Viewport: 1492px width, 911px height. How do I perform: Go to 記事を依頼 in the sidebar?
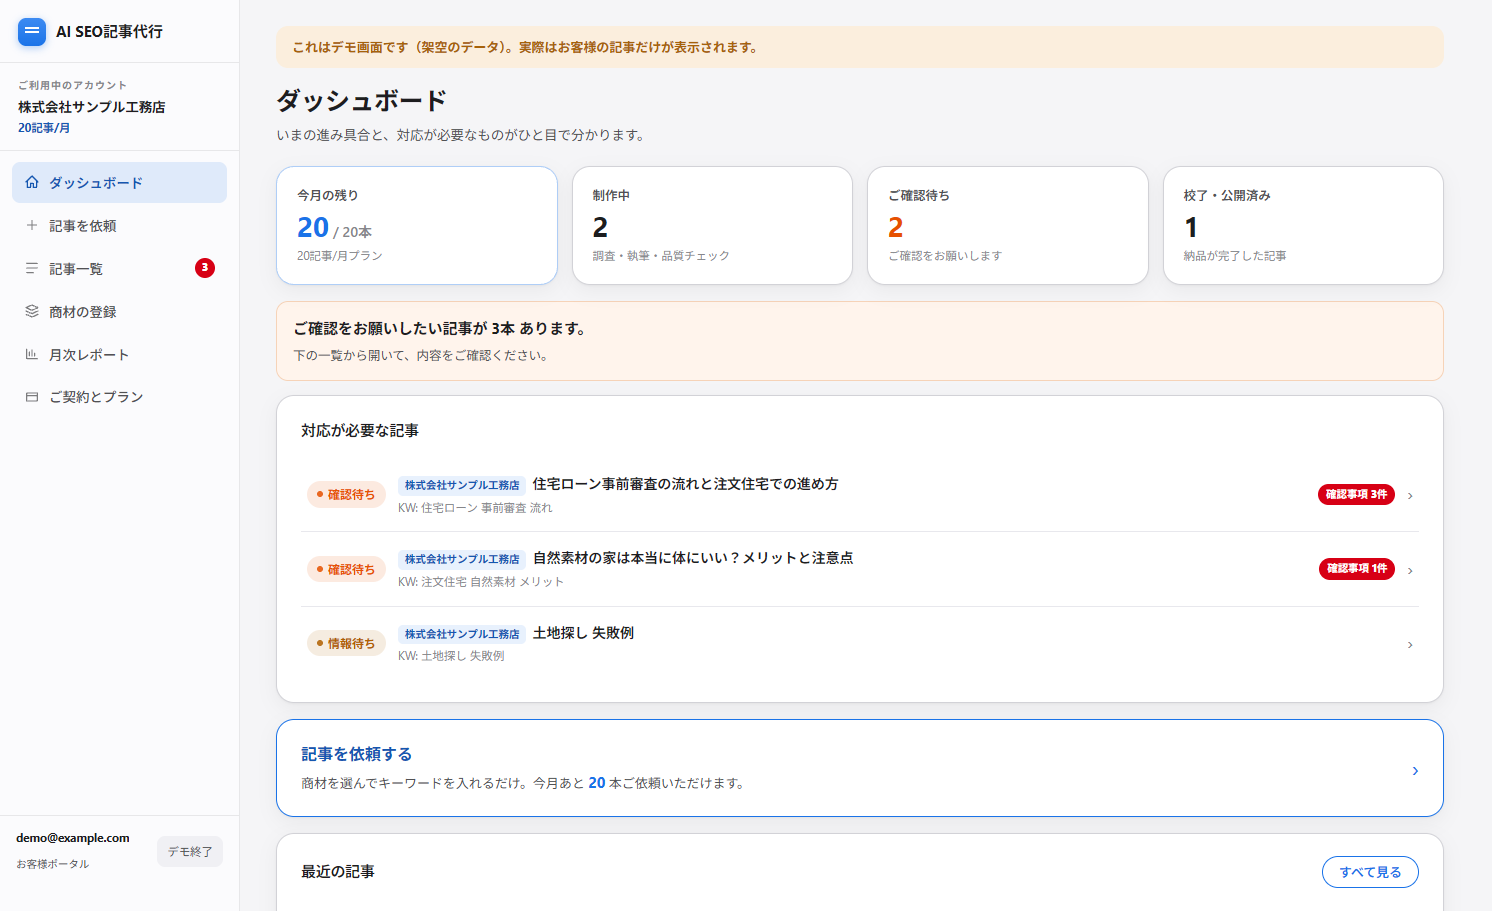[x=119, y=225]
